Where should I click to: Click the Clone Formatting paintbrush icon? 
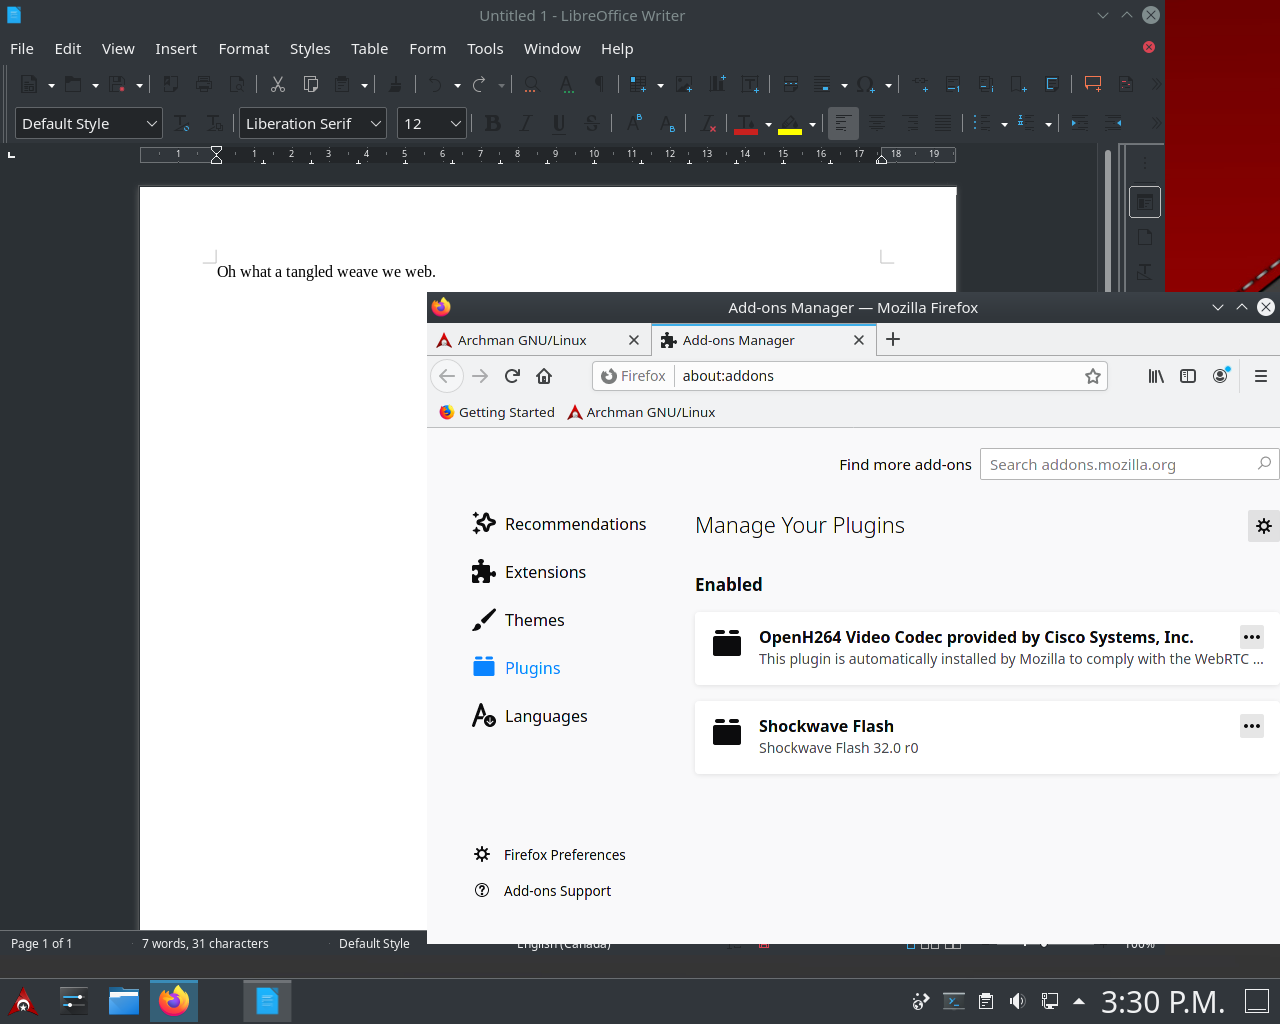pos(395,84)
